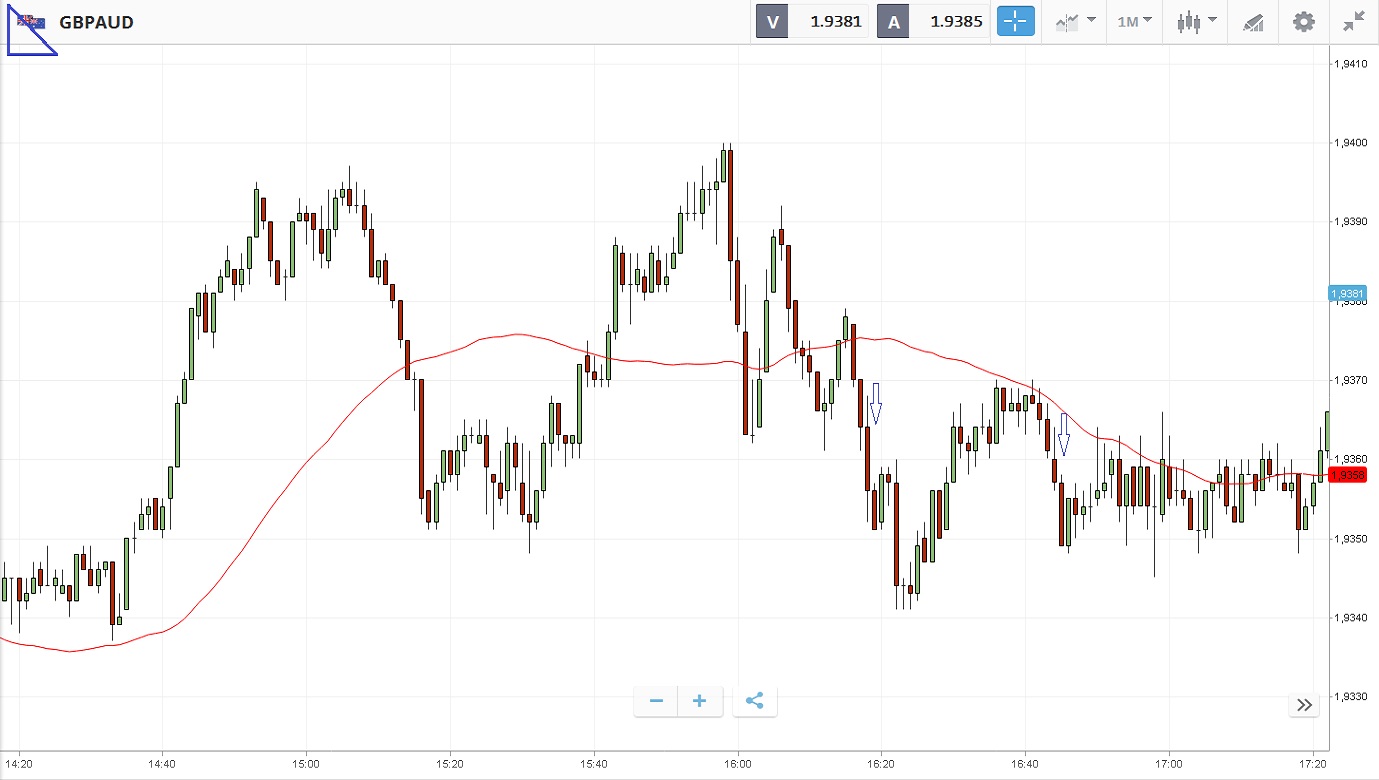Expand the candlestick chart type dropdown
The width and height of the screenshot is (1379, 780).
(x=1196, y=21)
